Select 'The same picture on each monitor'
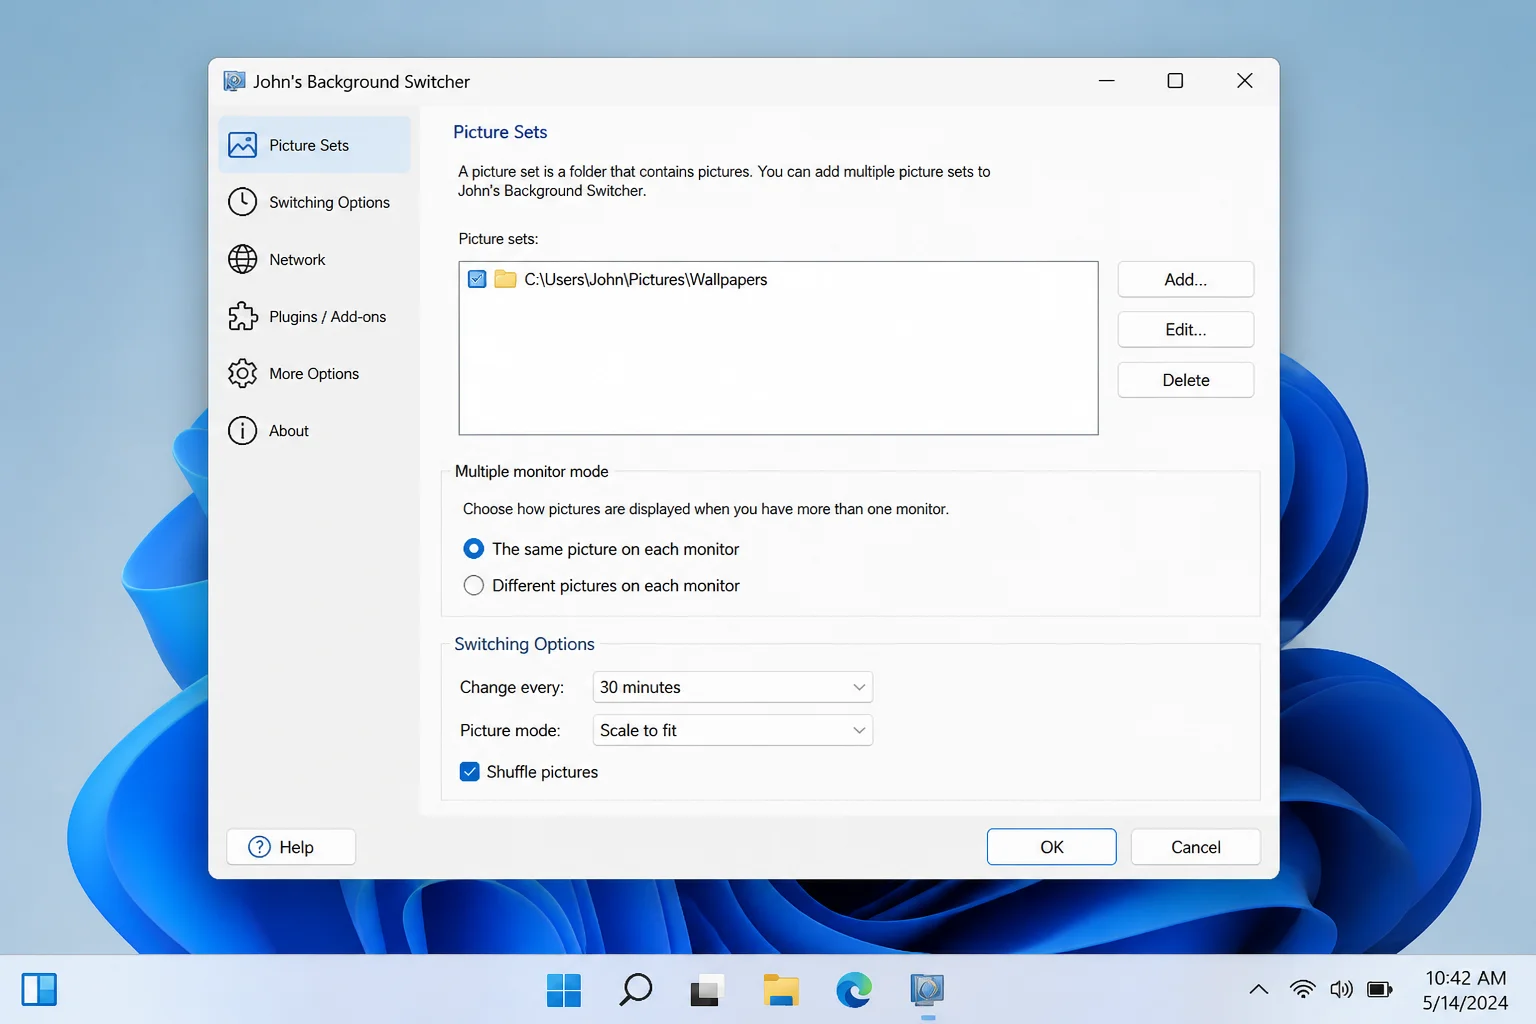Image resolution: width=1536 pixels, height=1024 pixels. pos(474,549)
